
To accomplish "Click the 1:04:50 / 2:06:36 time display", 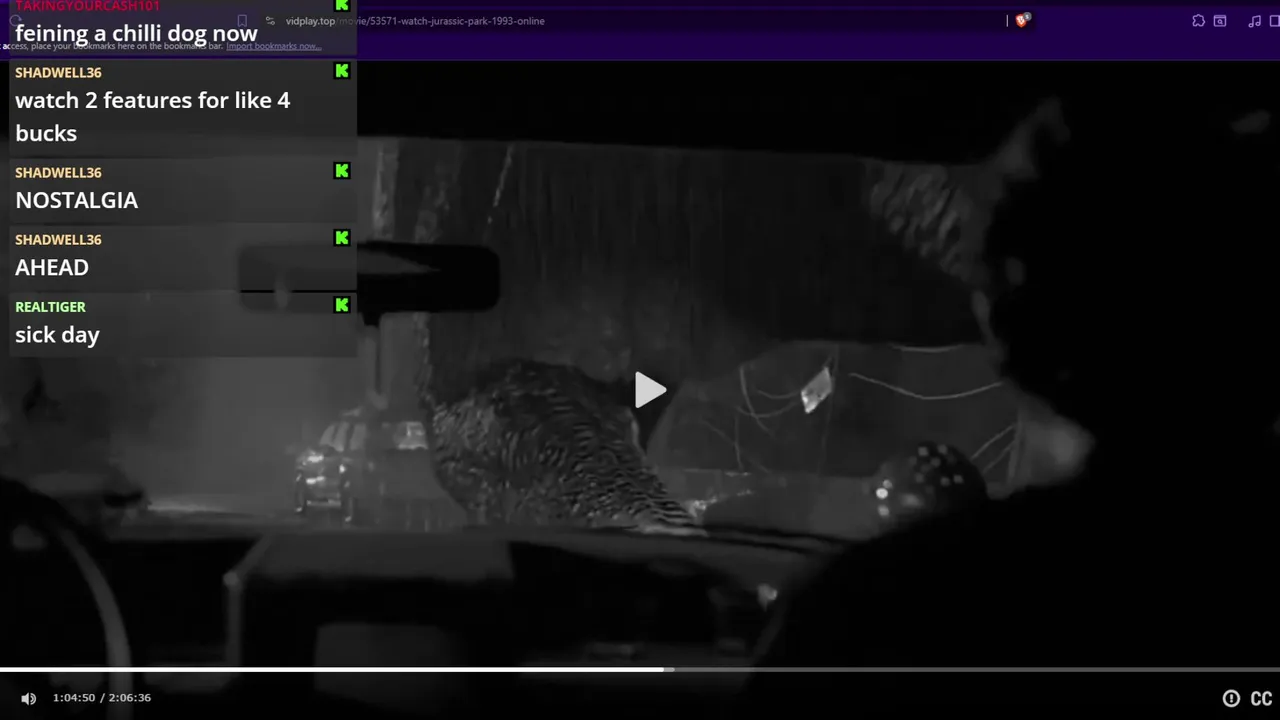I will tap(102, 698).
